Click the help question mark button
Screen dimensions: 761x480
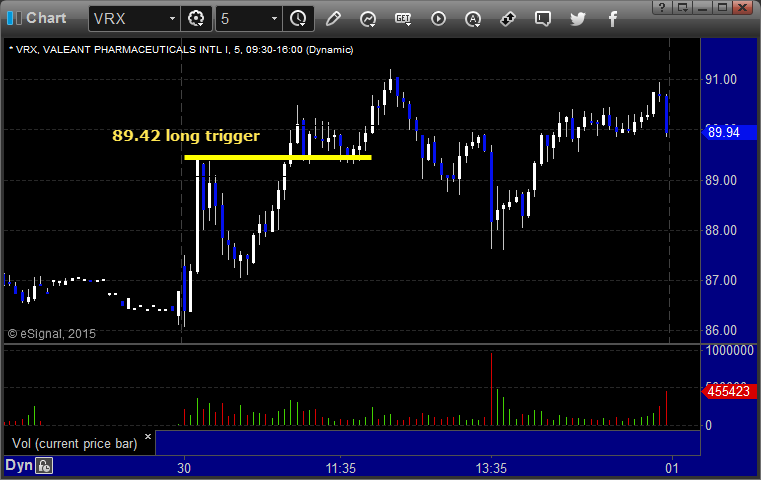point(662,7)
